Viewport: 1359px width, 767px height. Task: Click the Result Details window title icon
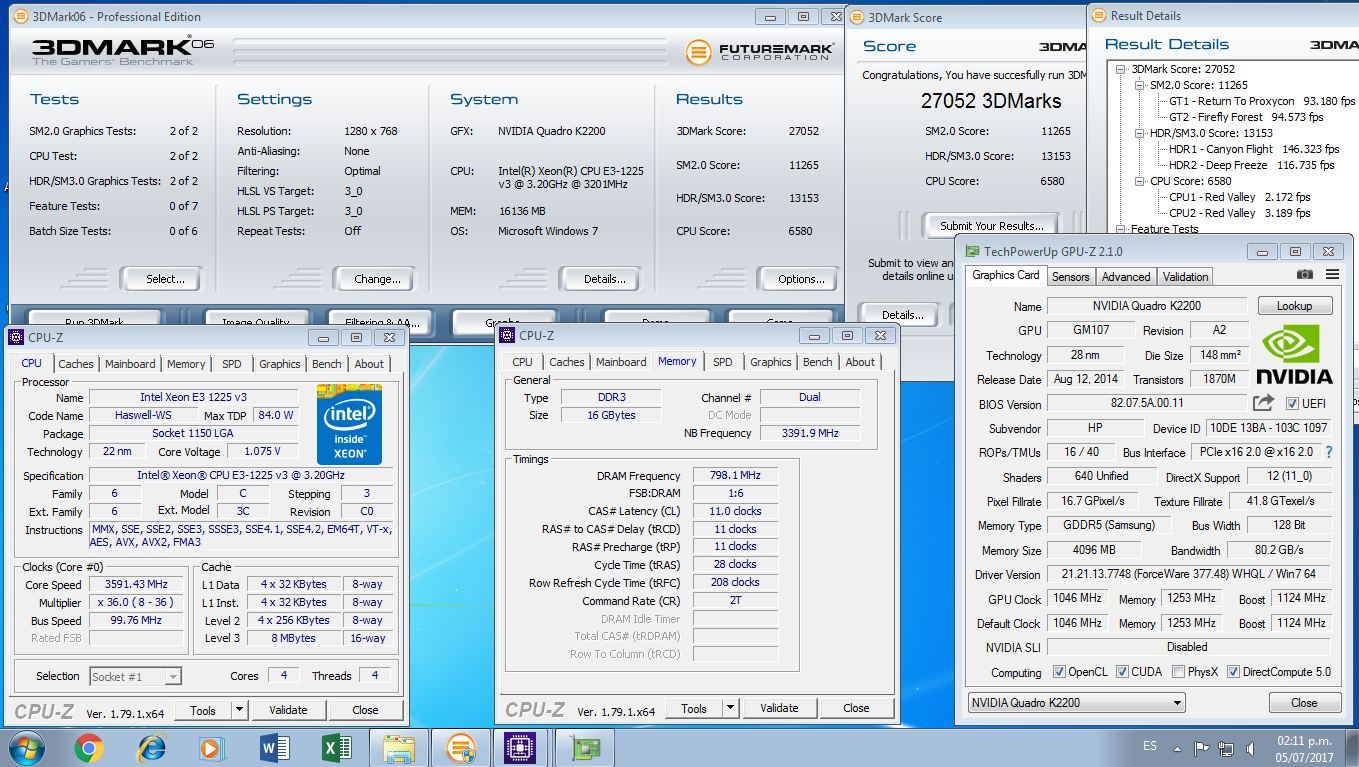1098,15
